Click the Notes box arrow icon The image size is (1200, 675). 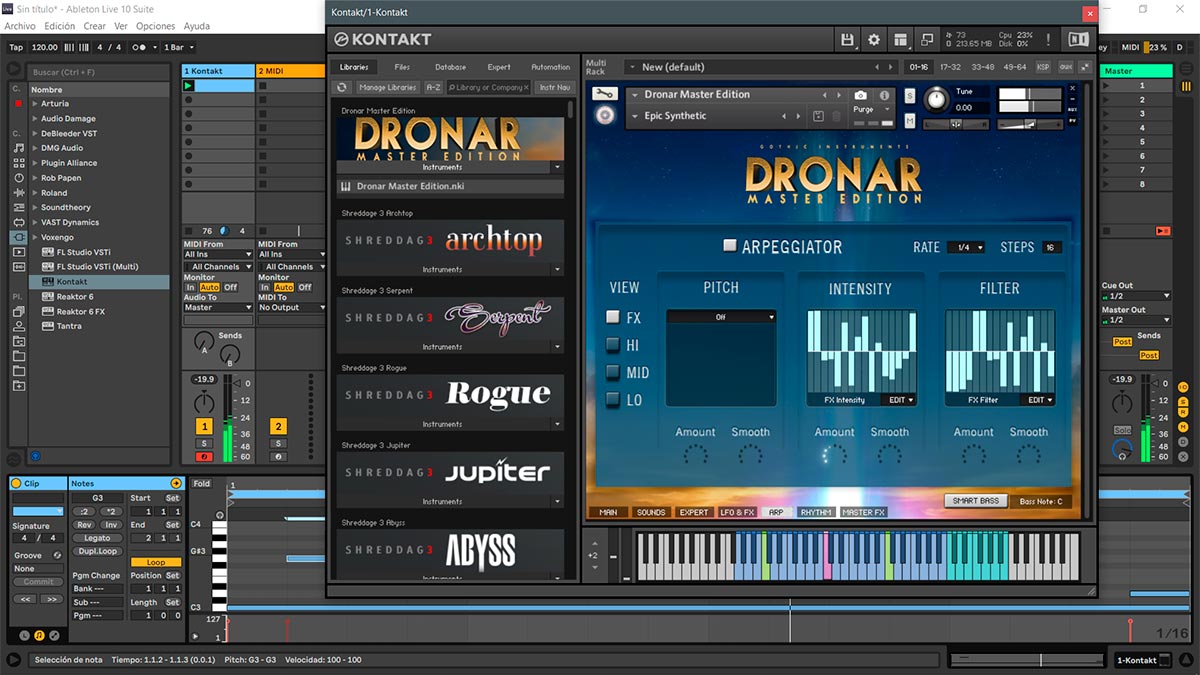(x=177, y=483)
